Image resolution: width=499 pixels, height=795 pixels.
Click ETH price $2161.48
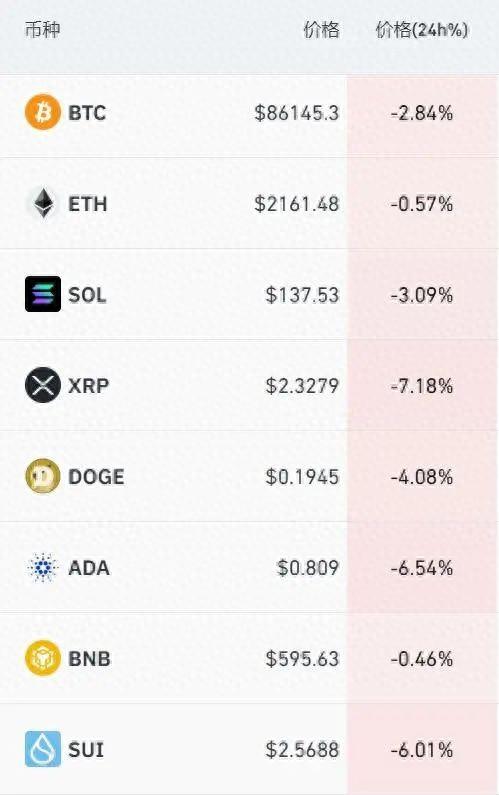coord(297,204)
